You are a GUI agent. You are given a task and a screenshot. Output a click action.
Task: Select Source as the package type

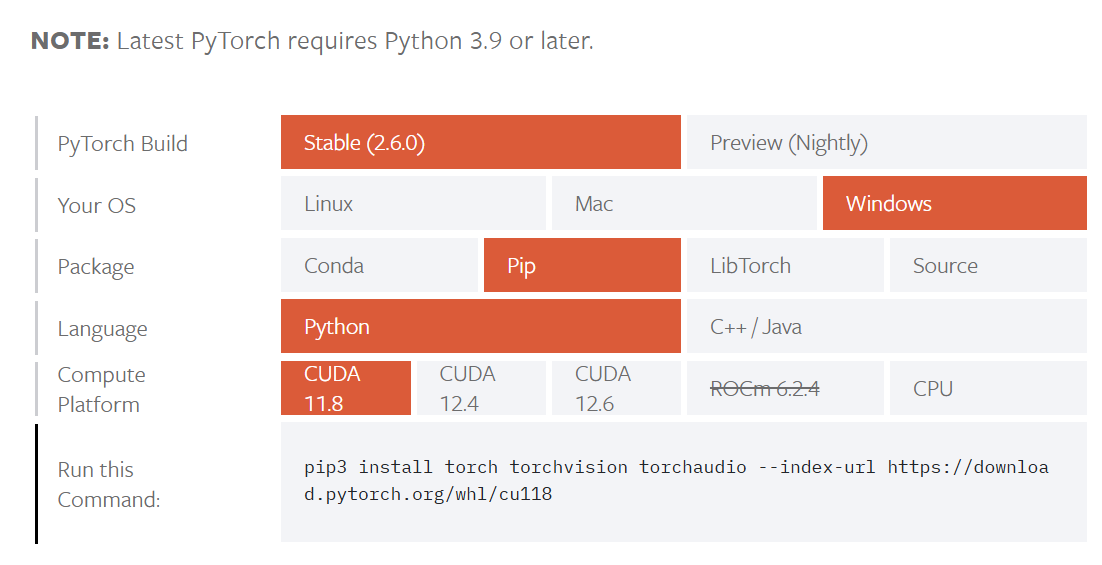click(x=987, y=266)
